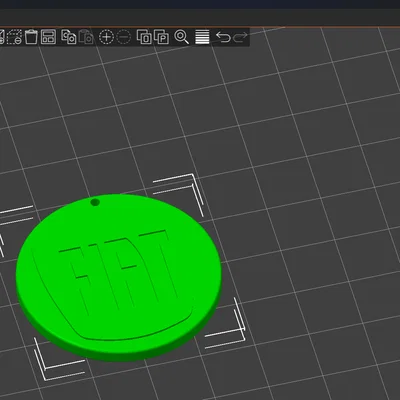Click the greyed Paste icon
This screenshot has height=400, width=400.
86,37
